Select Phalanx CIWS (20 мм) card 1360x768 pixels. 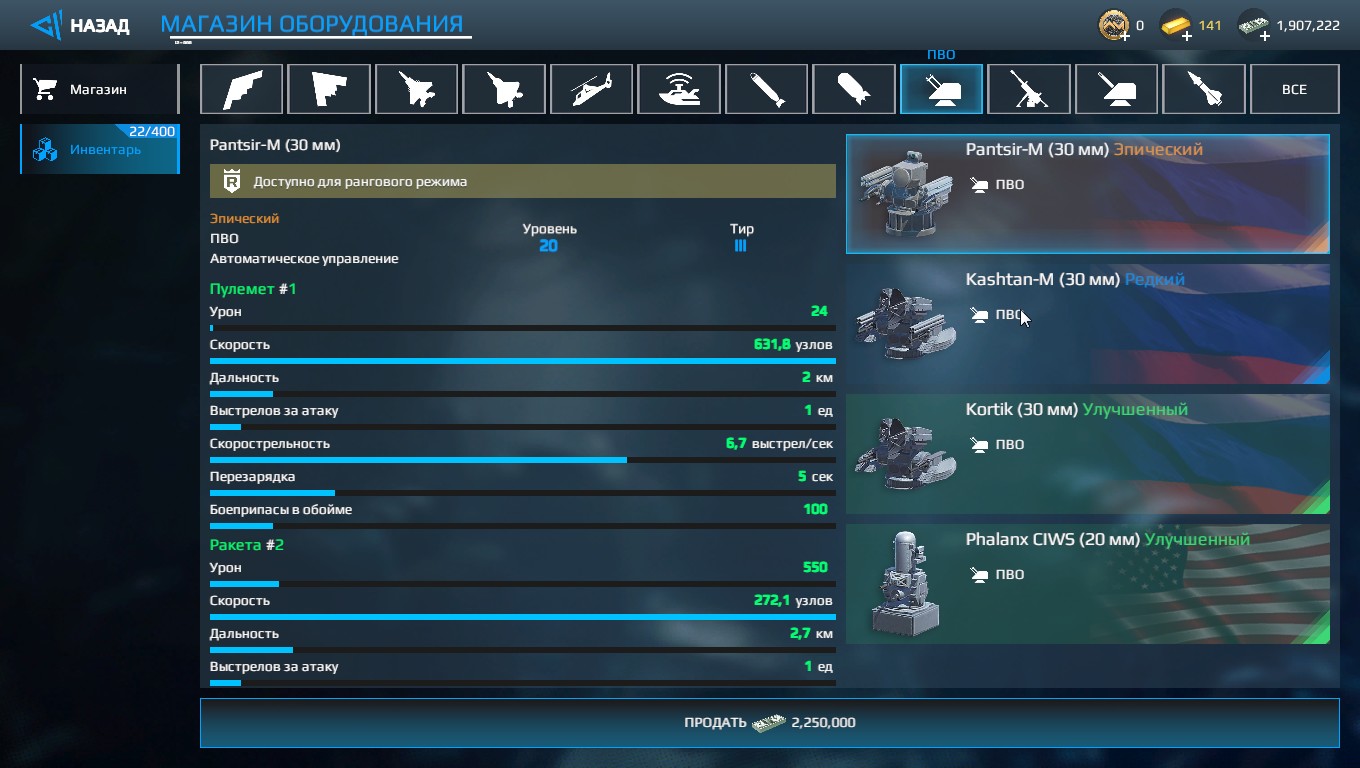(1088, 584)
